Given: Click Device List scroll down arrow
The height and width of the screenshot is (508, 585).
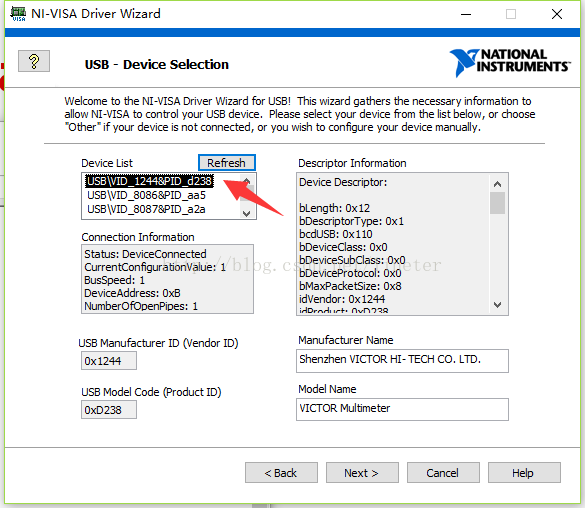Looking at the screenshot, I should tap(247, 213).
